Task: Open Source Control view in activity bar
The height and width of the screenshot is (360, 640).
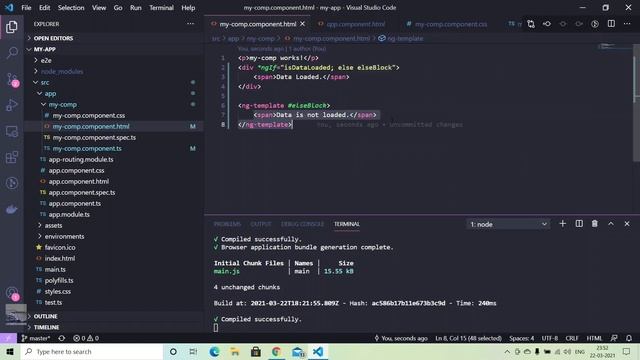Action: click(x=11, y=79)
